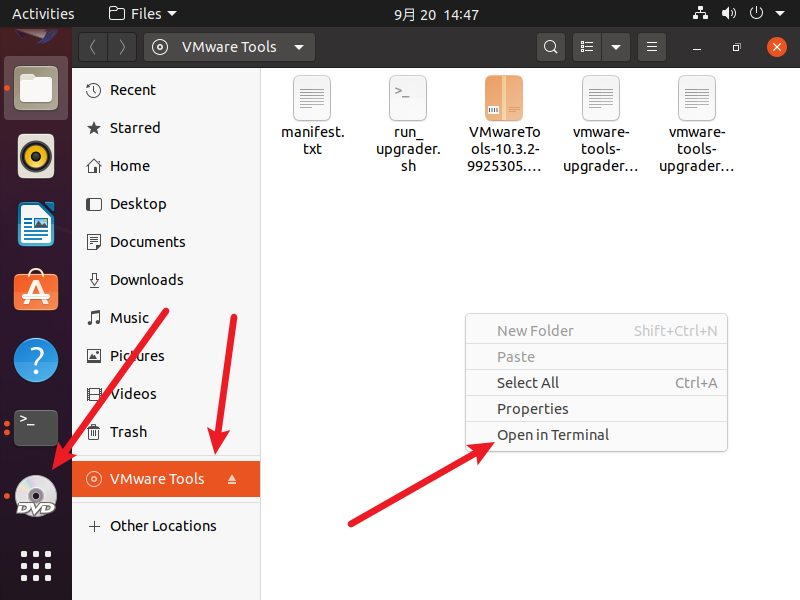The image size is (800, 600).
Task: Show Applications grid in the dock
Action: (36, 566)
